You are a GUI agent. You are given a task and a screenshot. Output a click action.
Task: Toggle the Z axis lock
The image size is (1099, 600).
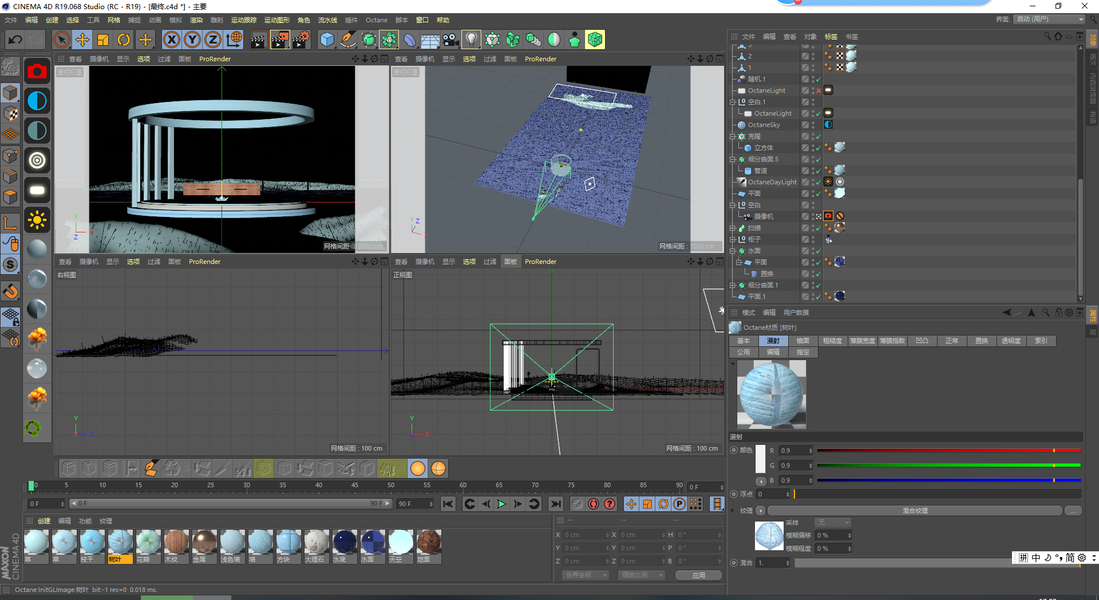tap(213, 40)
